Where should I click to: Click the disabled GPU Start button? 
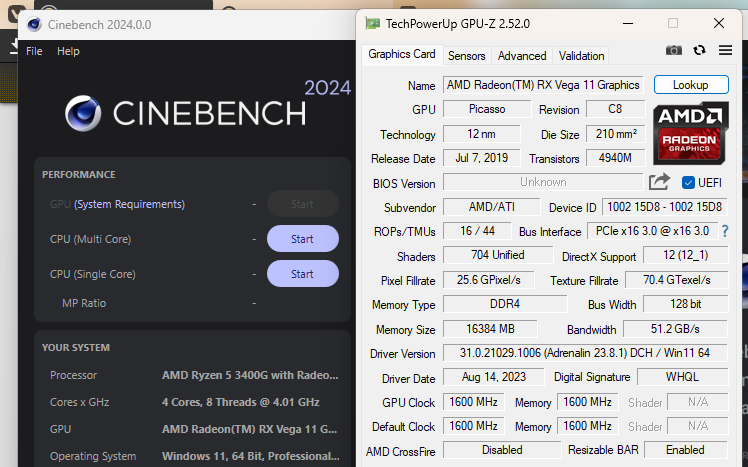(303, 204)
